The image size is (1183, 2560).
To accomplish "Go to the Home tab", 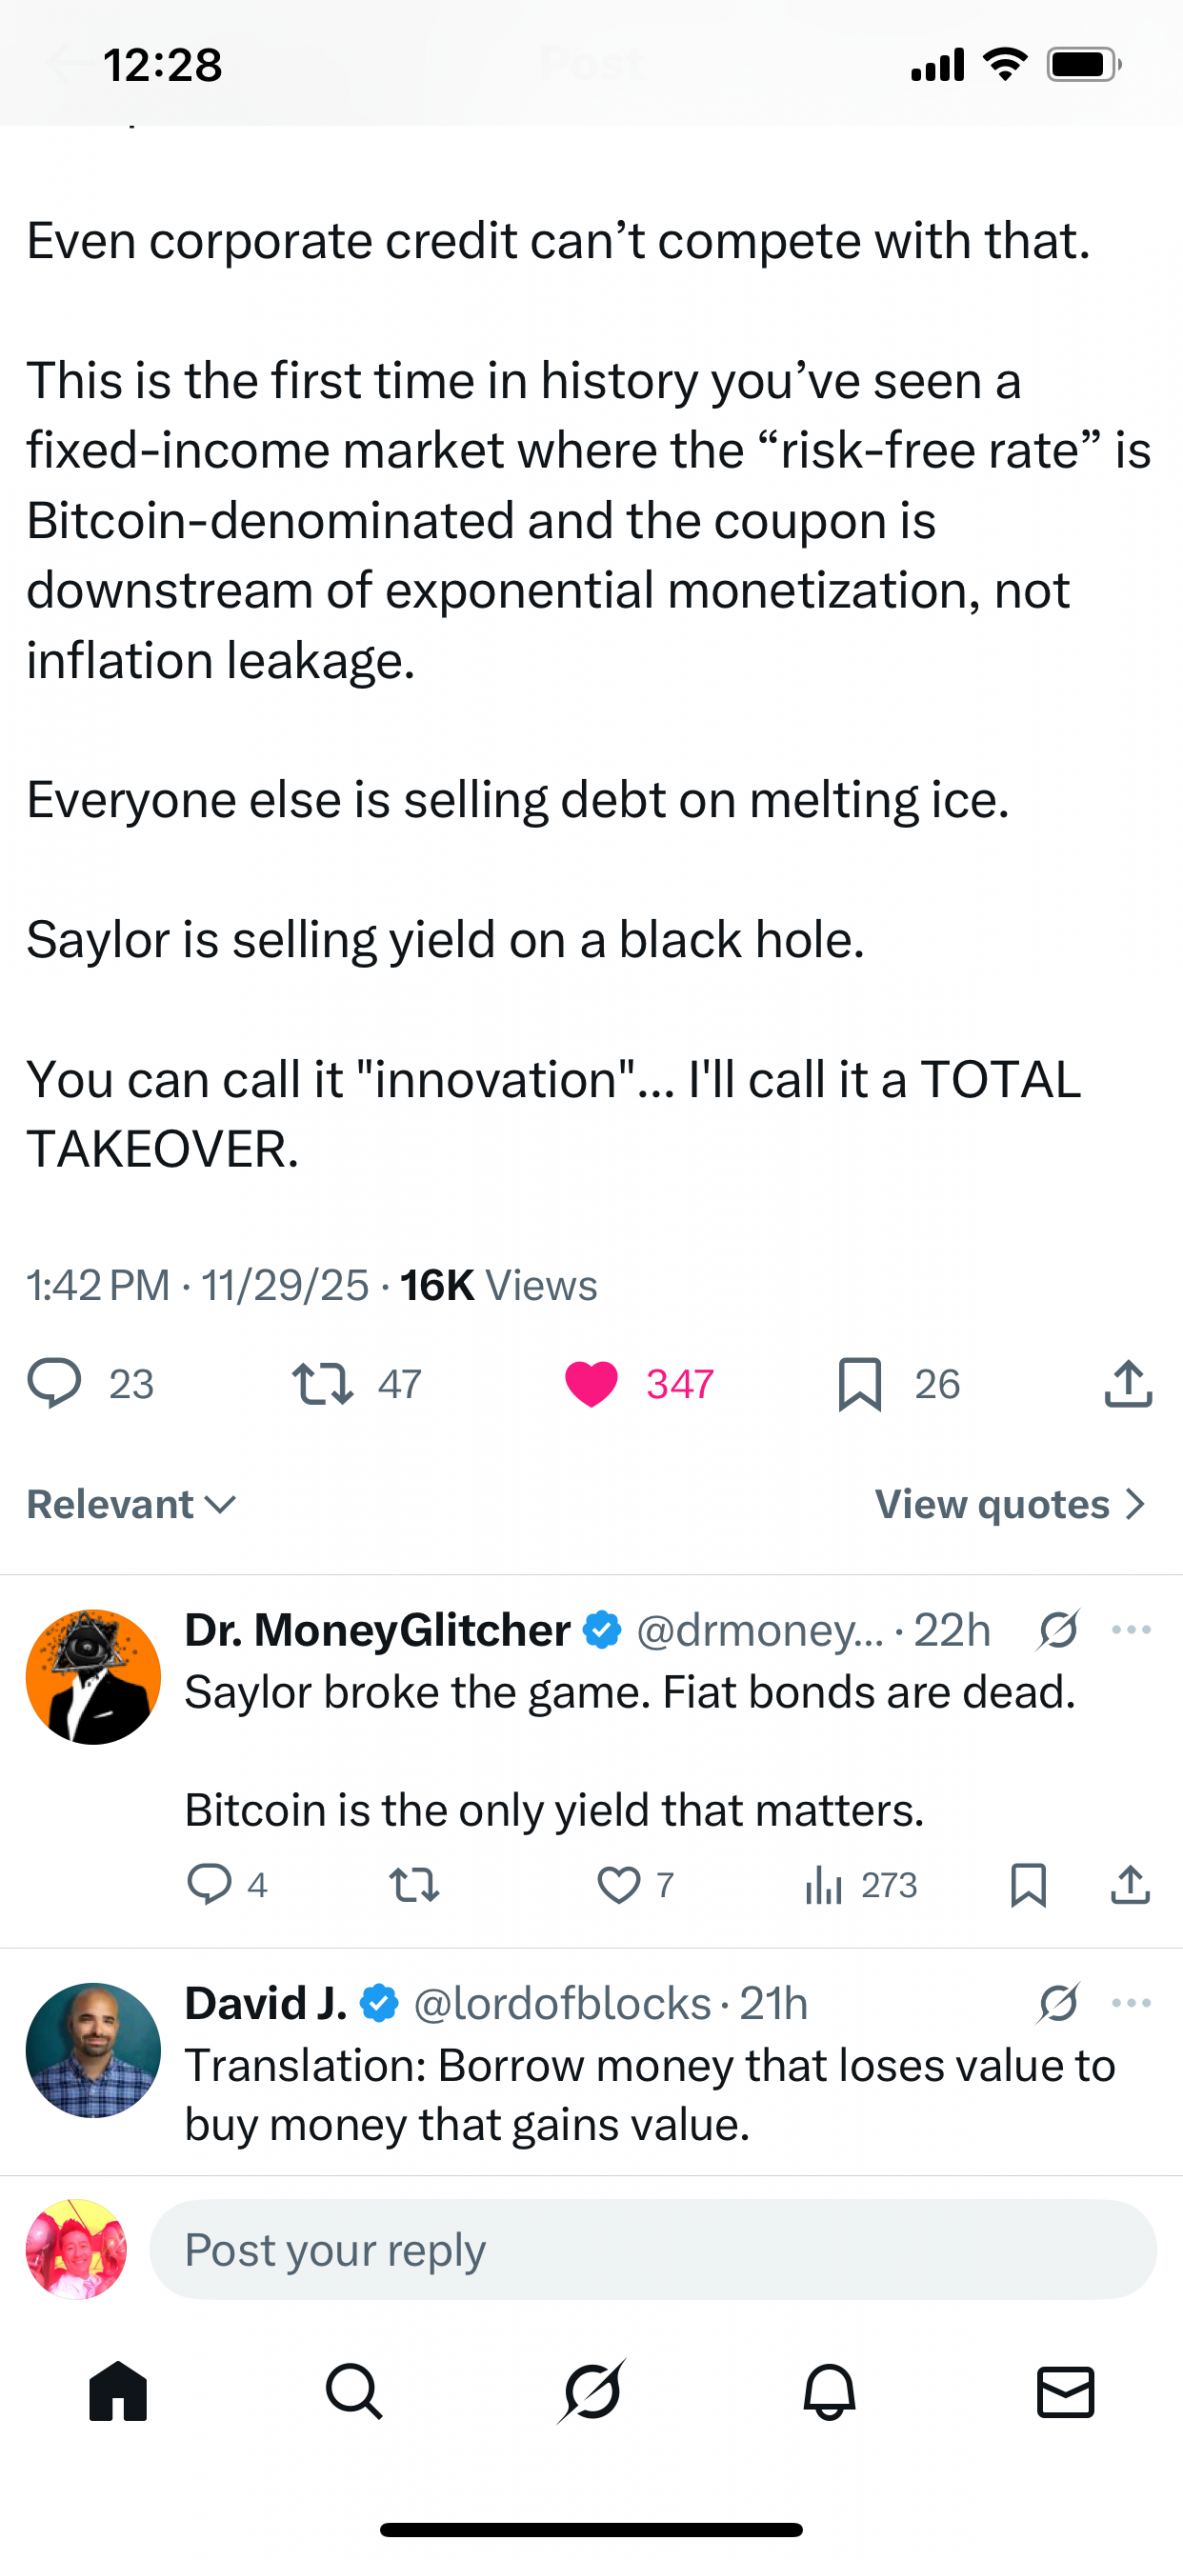I will pos(118,2392).
